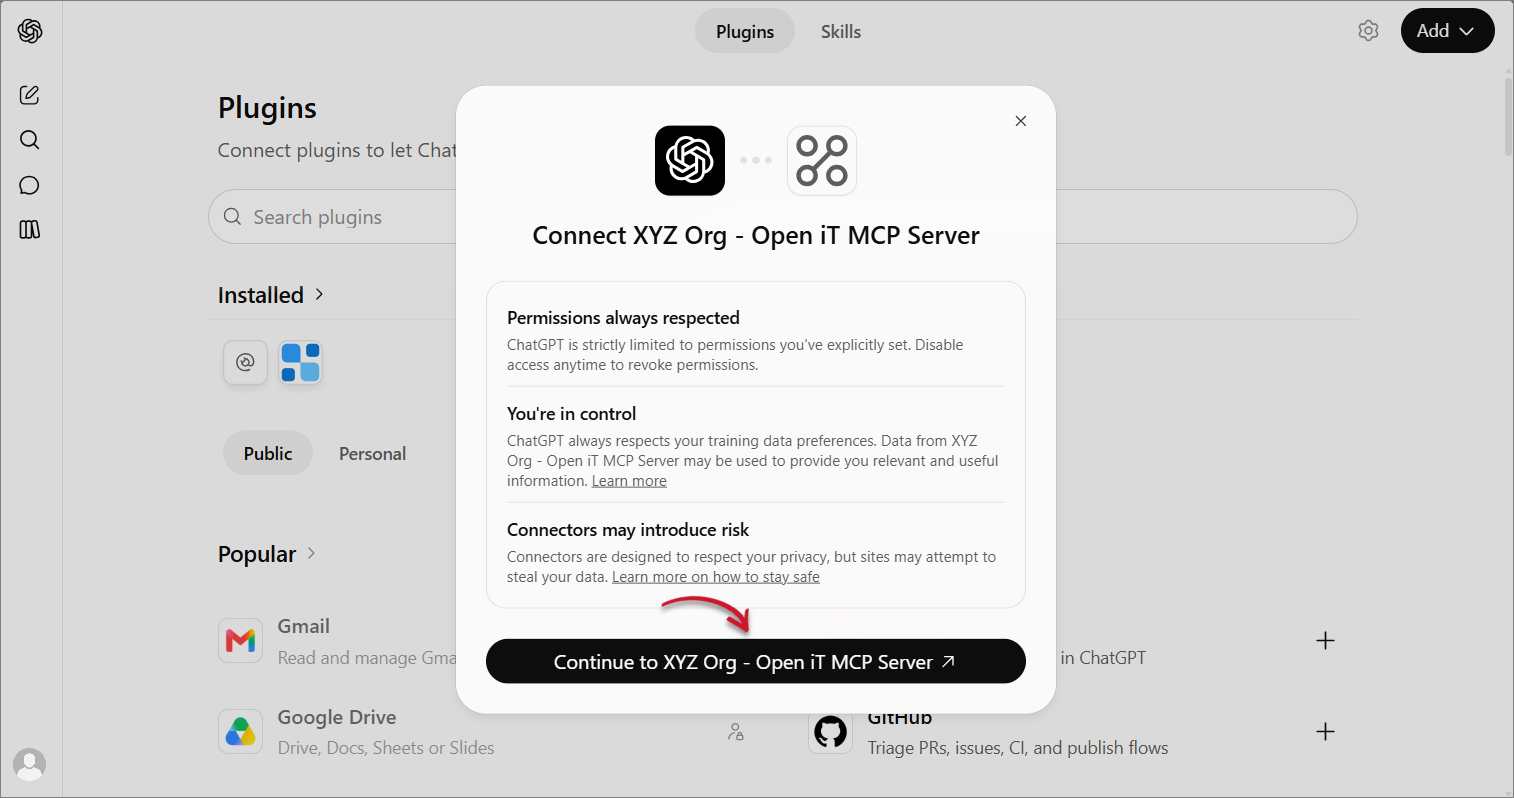Click 'Drive, Docs, Sheets or Slides' text

[386, 748]
